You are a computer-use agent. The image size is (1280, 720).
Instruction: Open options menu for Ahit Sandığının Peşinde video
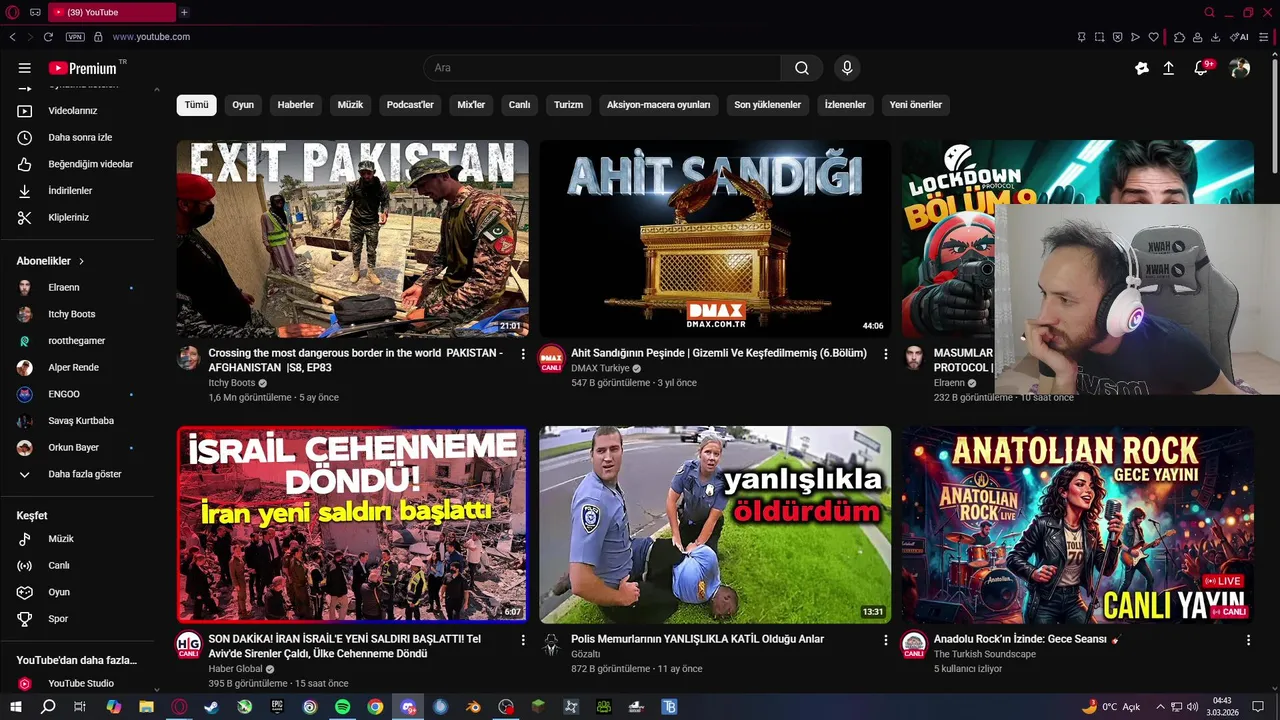pyautogui.click(x=885, y=354)
